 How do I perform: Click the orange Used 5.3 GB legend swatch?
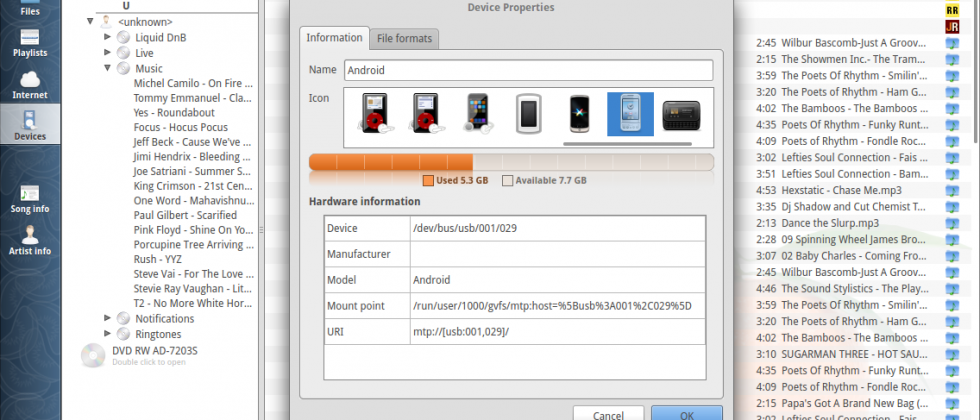(428, 181)
